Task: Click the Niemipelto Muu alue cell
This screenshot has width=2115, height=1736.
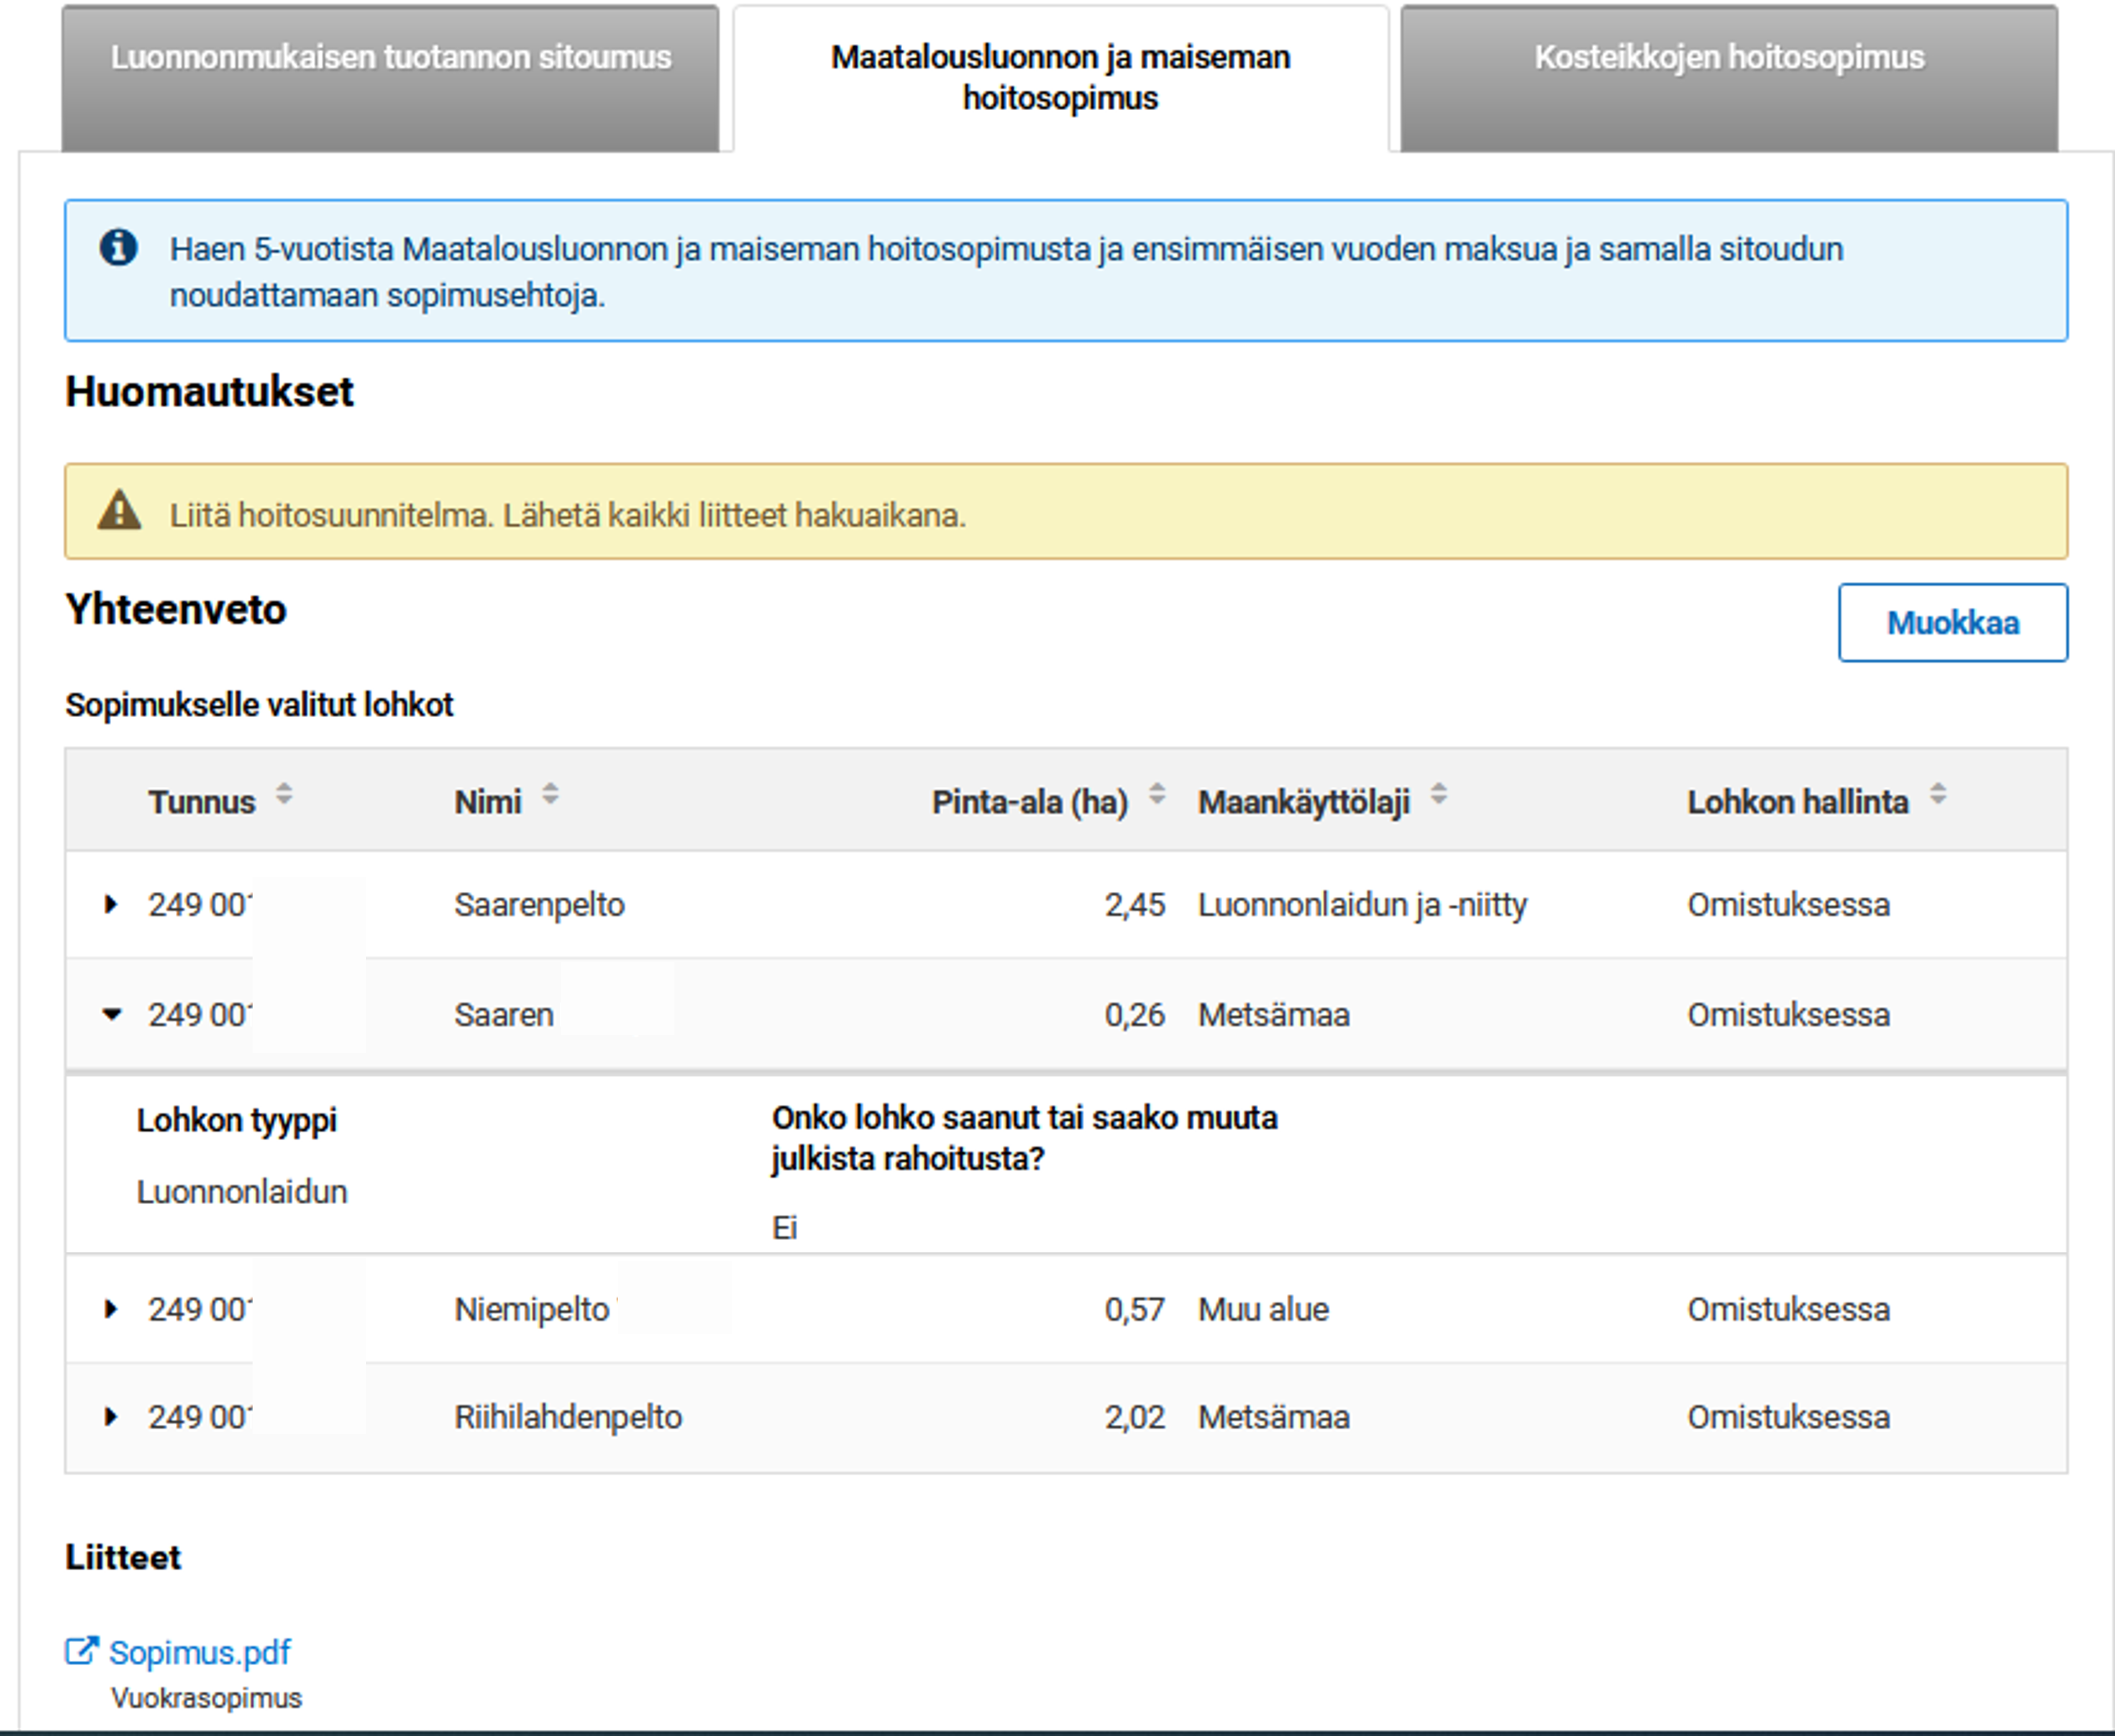Action: click(x=1263, y=1309)
